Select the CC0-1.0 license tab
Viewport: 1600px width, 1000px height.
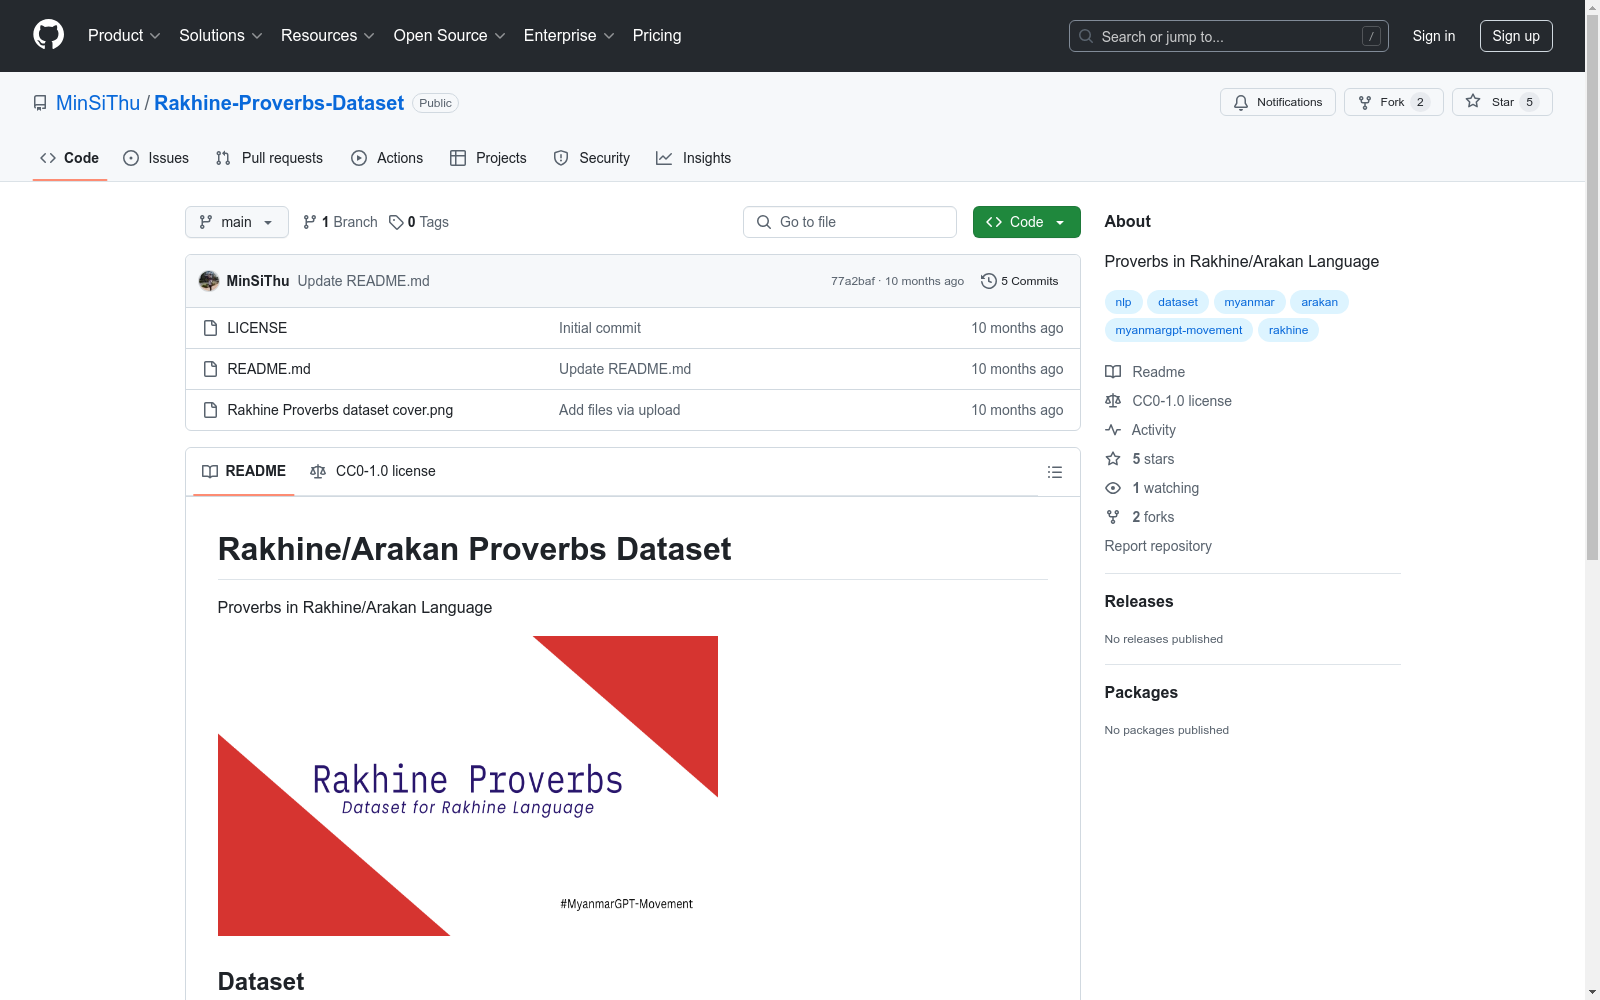pyautogui.click(x=373, y=471)
